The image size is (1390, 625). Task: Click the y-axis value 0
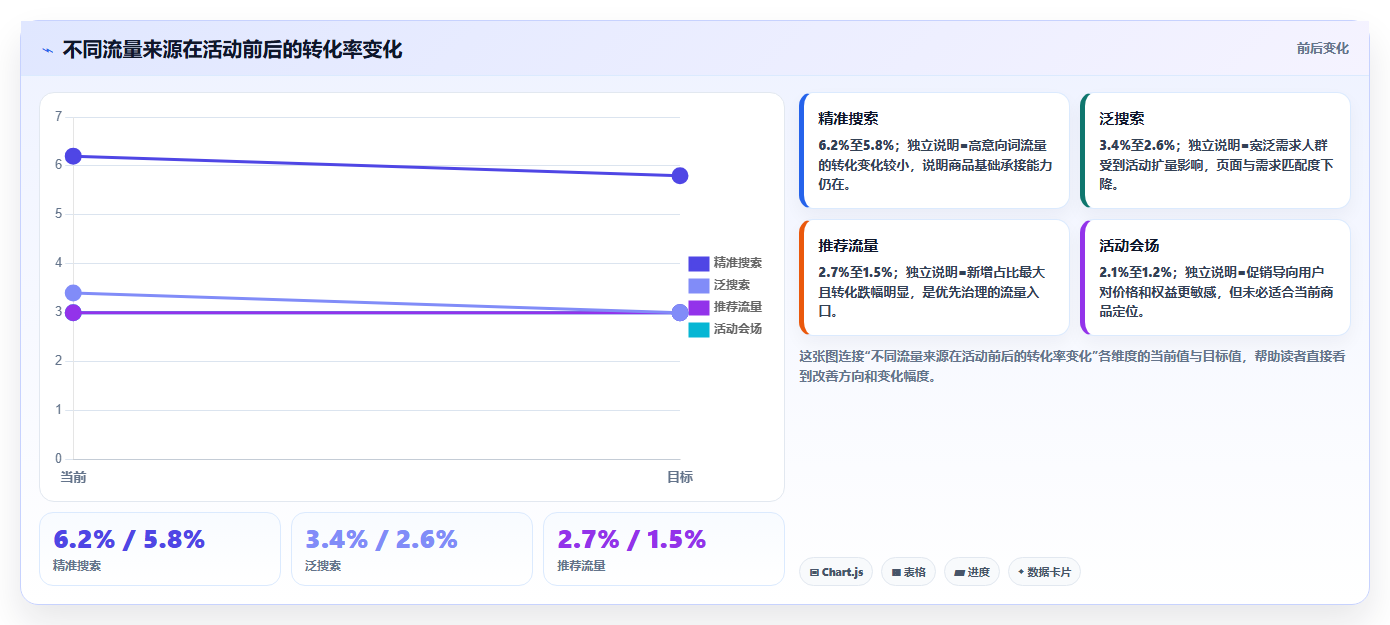[58, 459]
